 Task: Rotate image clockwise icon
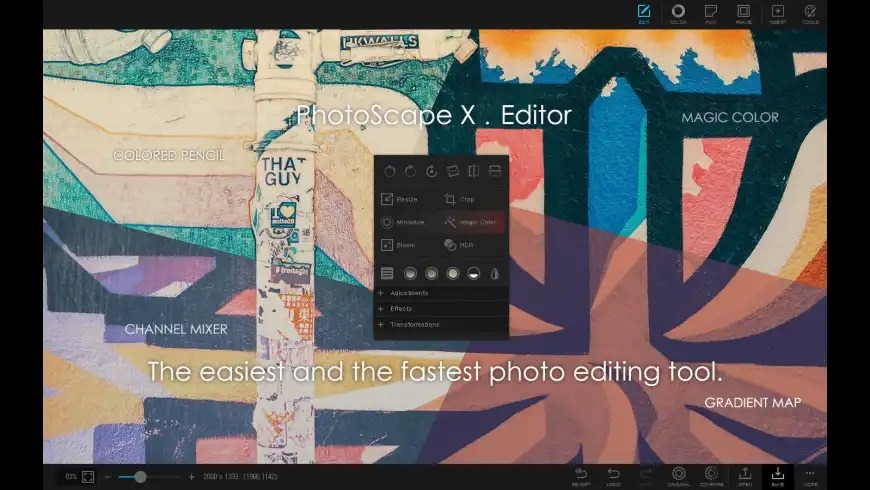coord(410,171)
